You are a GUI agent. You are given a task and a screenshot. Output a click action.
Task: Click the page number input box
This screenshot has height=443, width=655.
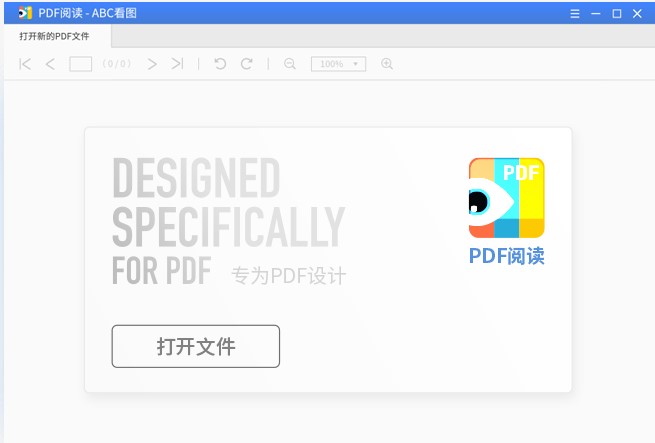[81, 64]
